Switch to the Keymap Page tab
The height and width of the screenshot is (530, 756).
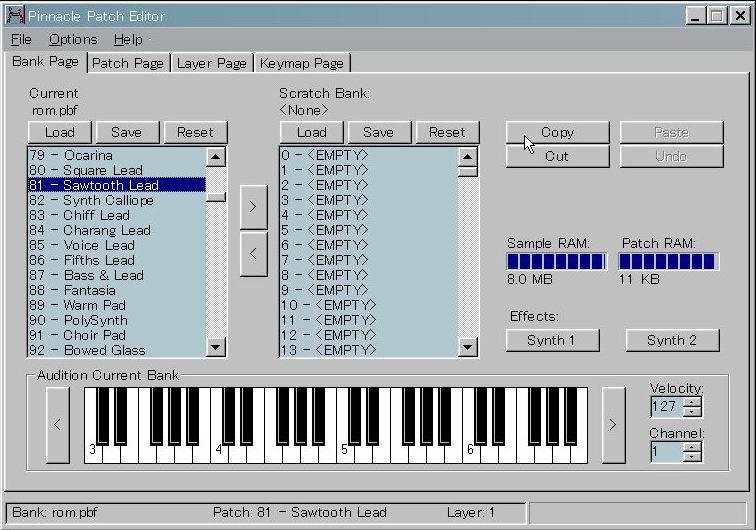[x=302, y=63]
